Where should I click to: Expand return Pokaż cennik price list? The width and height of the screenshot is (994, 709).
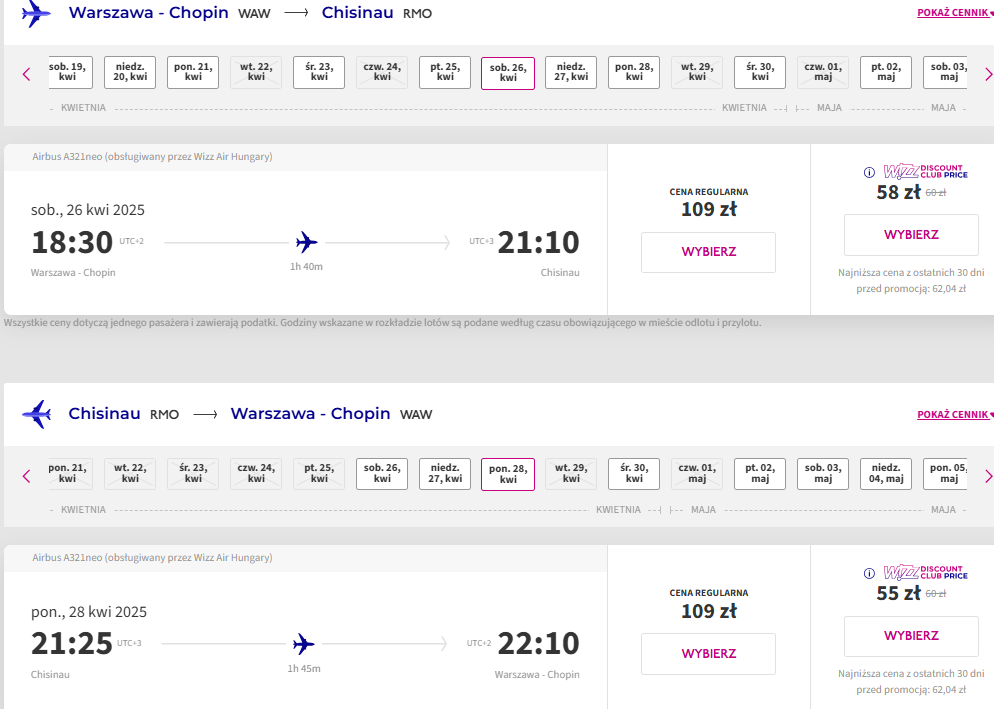[955, 415]
